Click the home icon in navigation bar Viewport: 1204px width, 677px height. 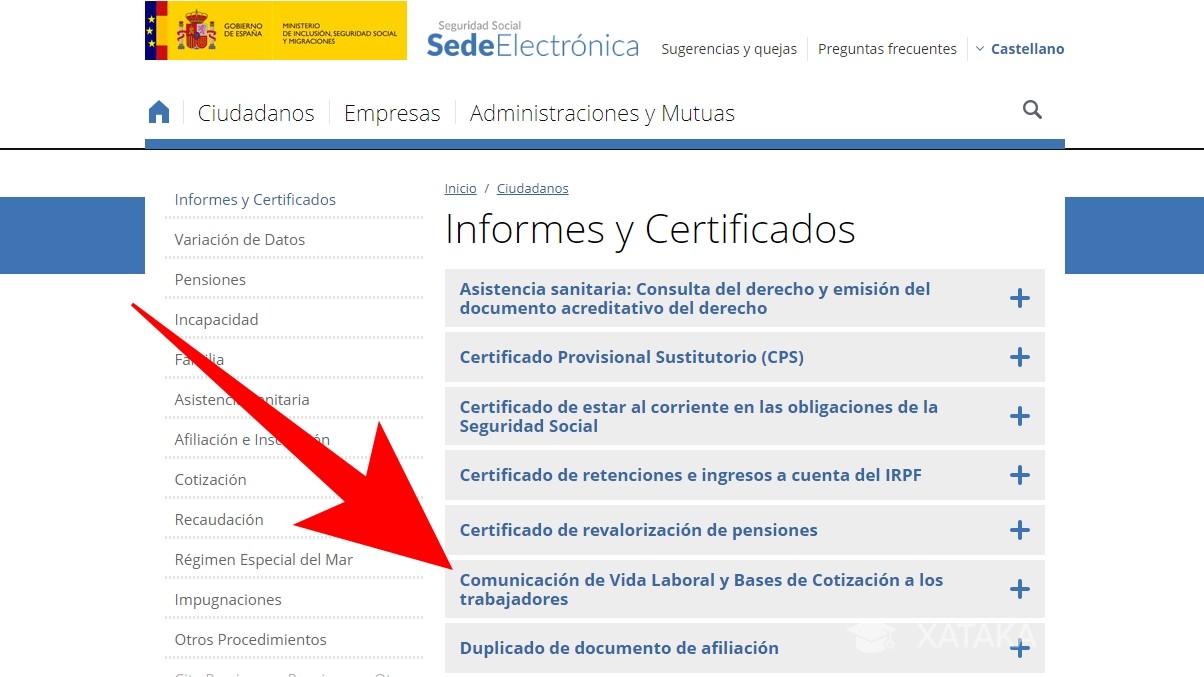tap(159, 112)
